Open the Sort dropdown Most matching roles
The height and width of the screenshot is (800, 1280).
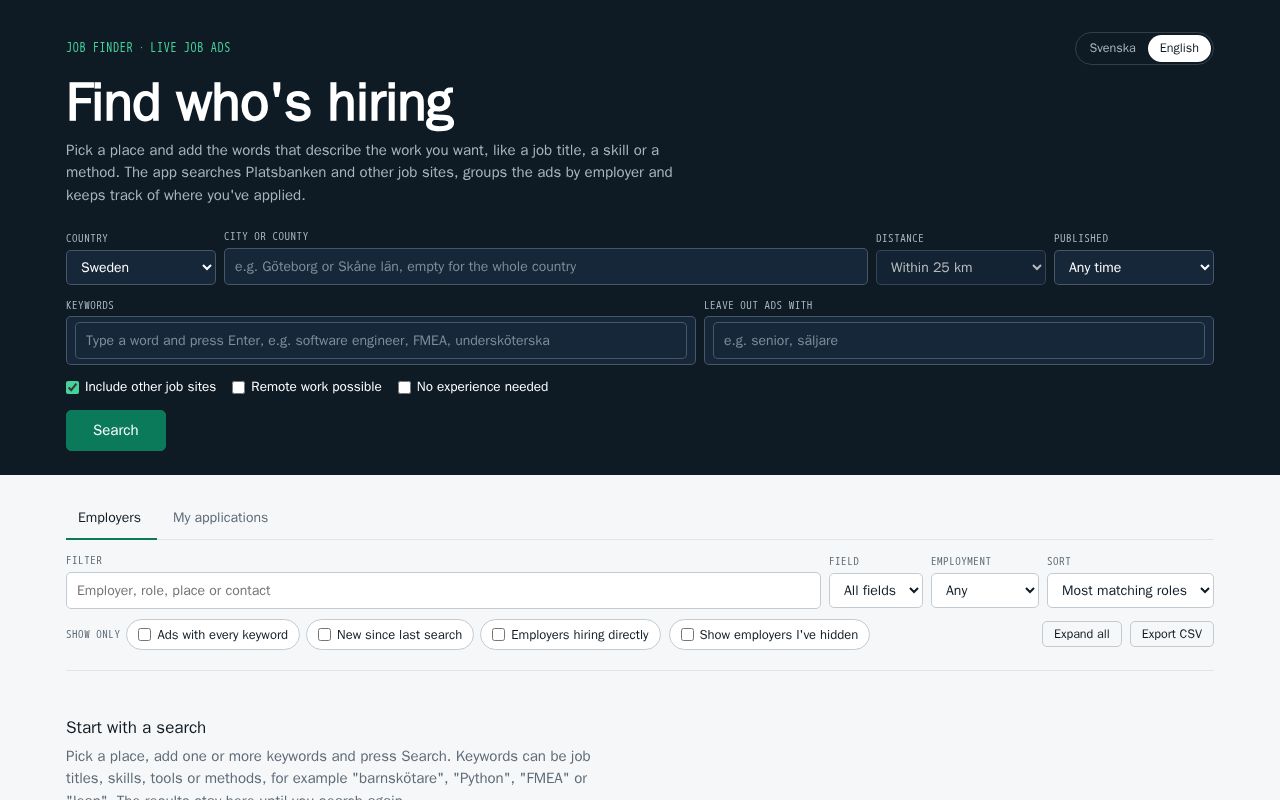tap(1130, 590)
